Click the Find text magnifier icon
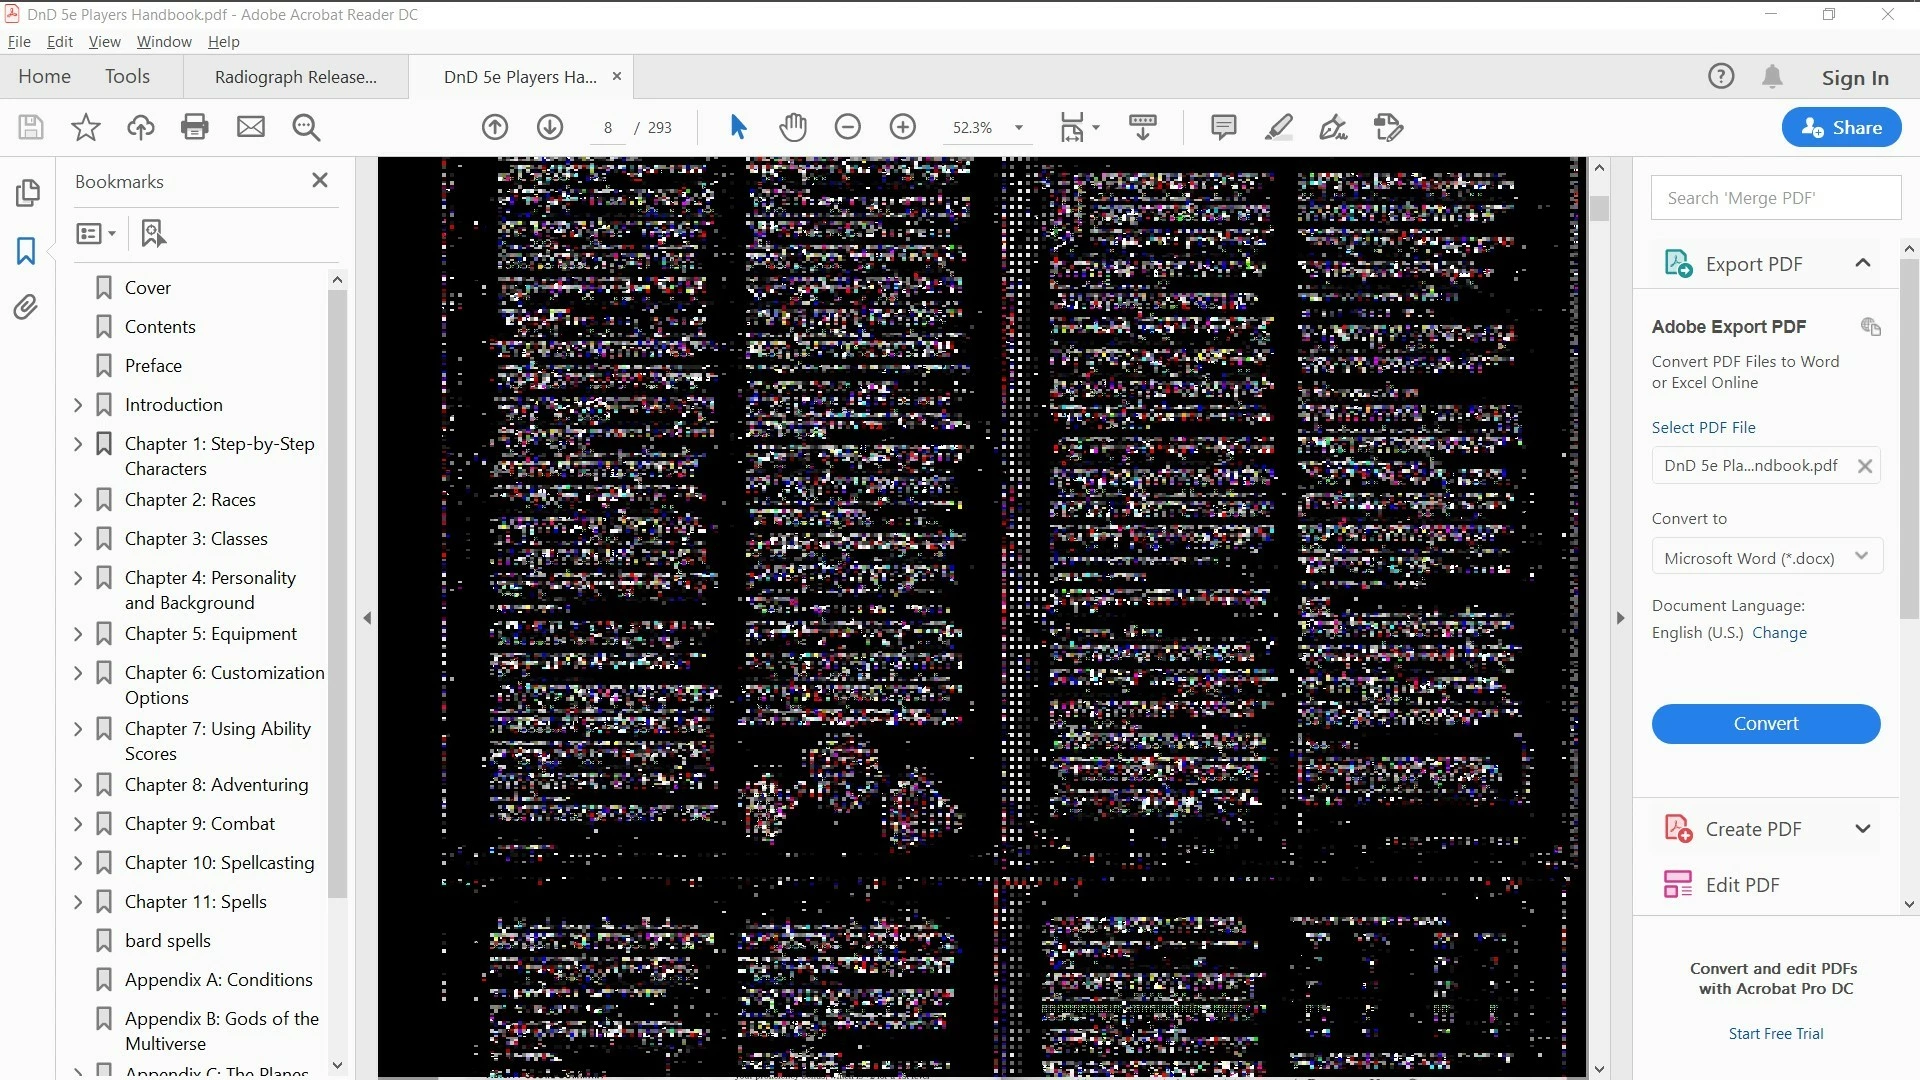 click(x=306, y=127)
